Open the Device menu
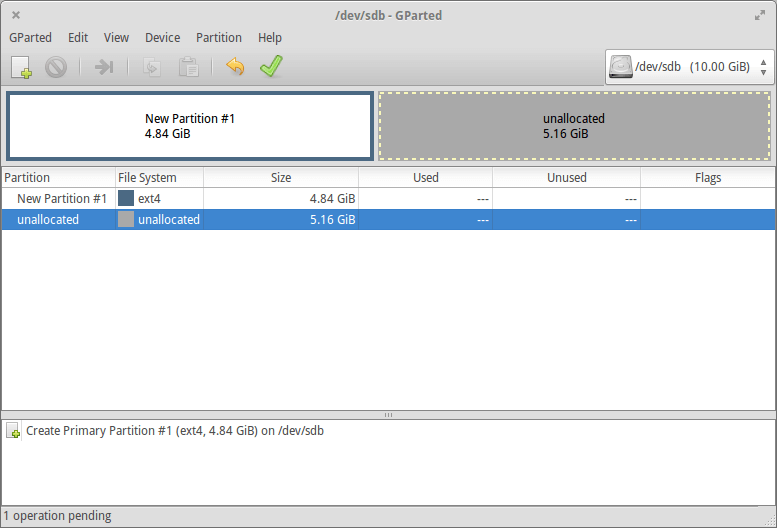777x528 pixels. click(x=162, y=38)
